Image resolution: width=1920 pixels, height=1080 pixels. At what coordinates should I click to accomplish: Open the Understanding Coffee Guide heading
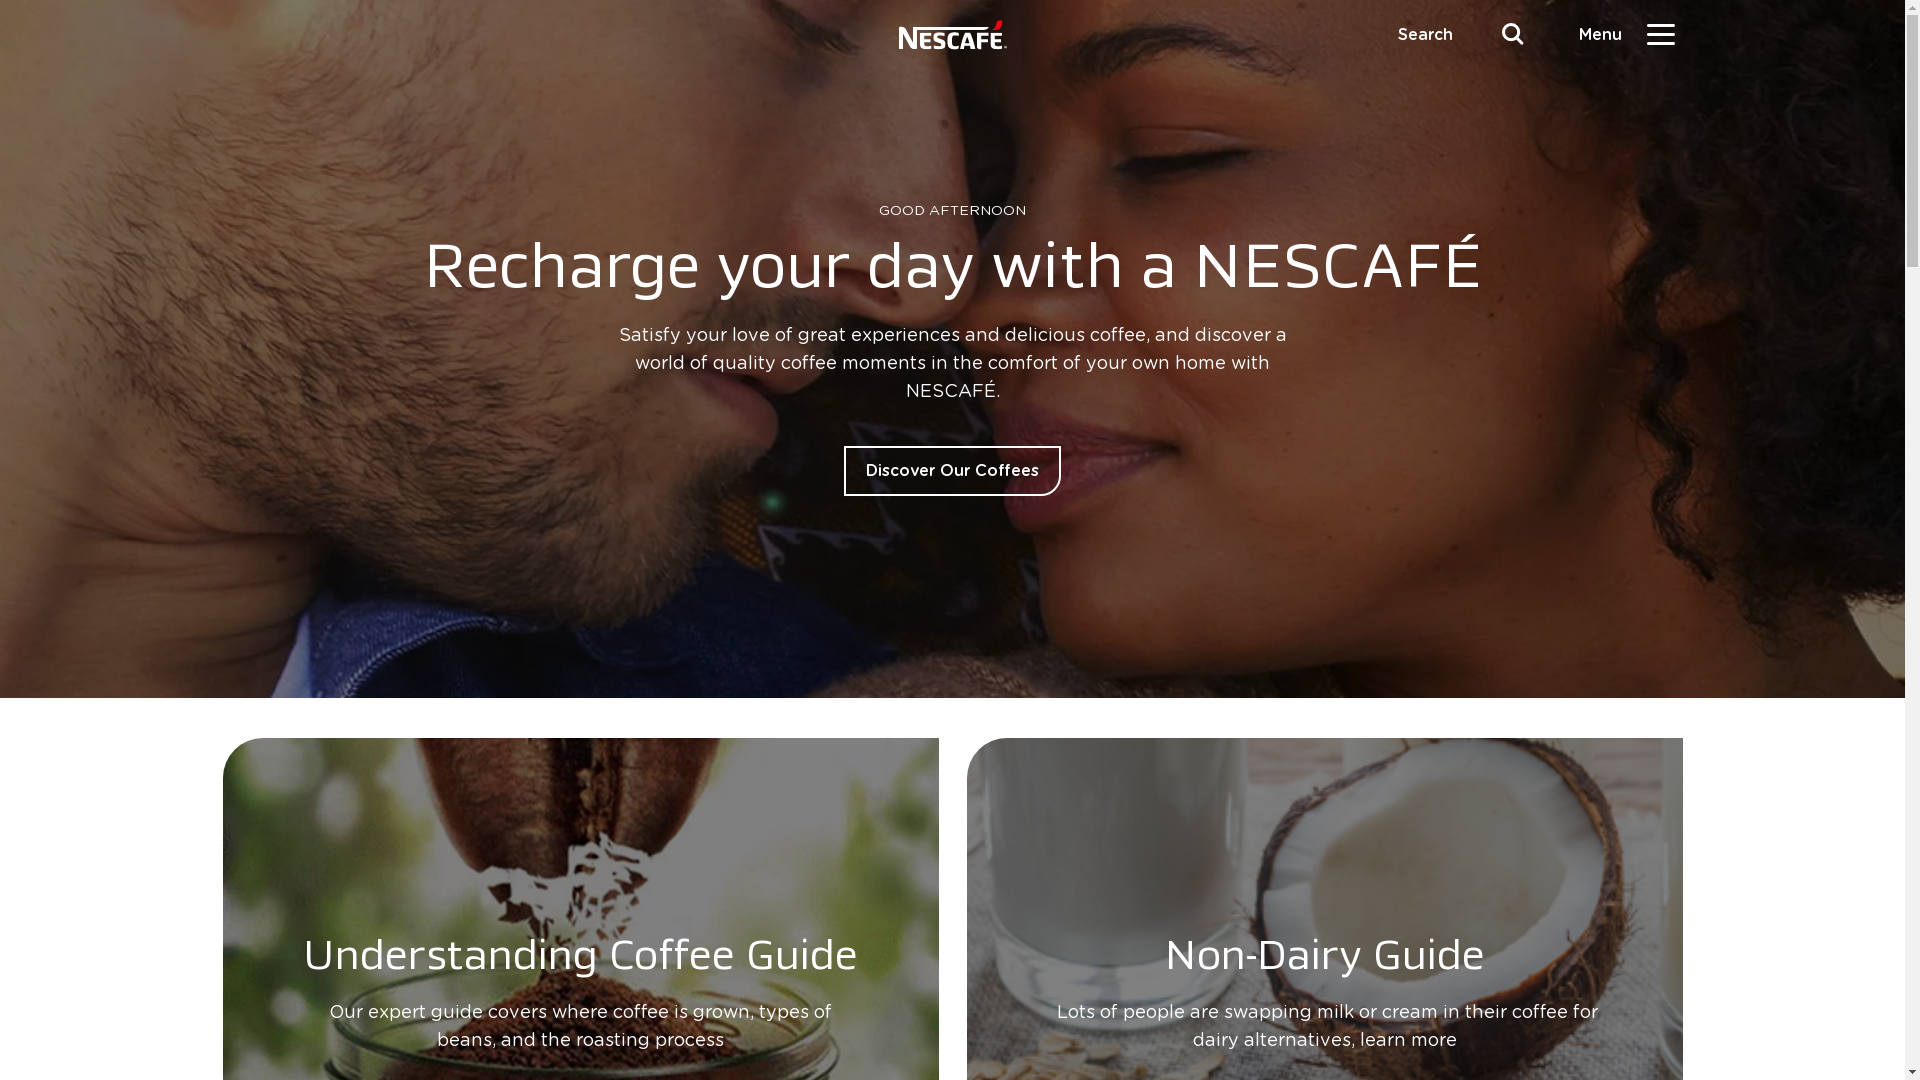(580, 955)
